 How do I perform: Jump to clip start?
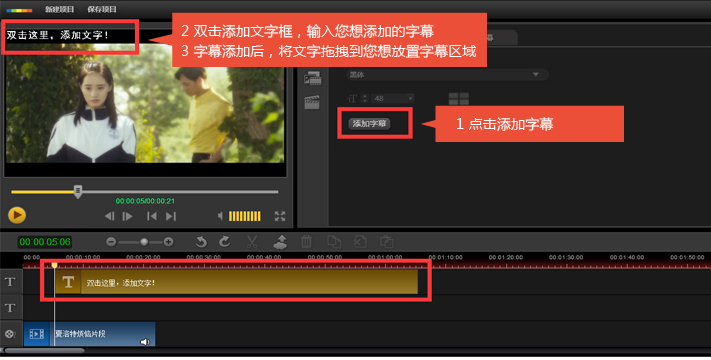tap(151, 216)
